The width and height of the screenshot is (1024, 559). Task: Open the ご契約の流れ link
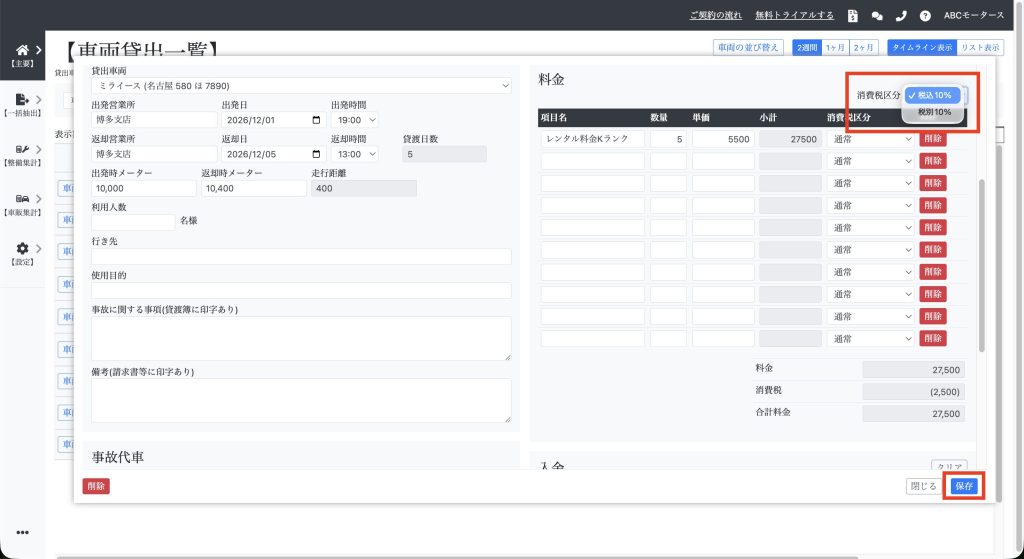(x=716, y=16)
